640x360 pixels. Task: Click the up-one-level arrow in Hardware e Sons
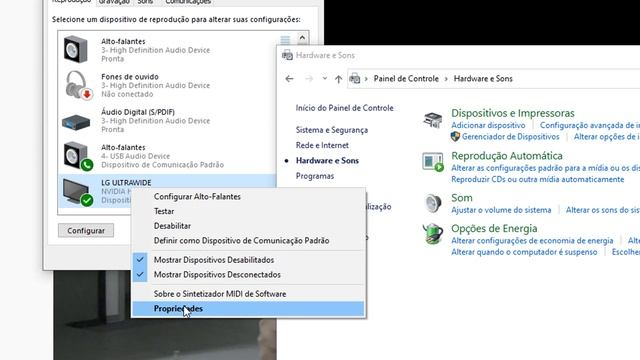338,79
